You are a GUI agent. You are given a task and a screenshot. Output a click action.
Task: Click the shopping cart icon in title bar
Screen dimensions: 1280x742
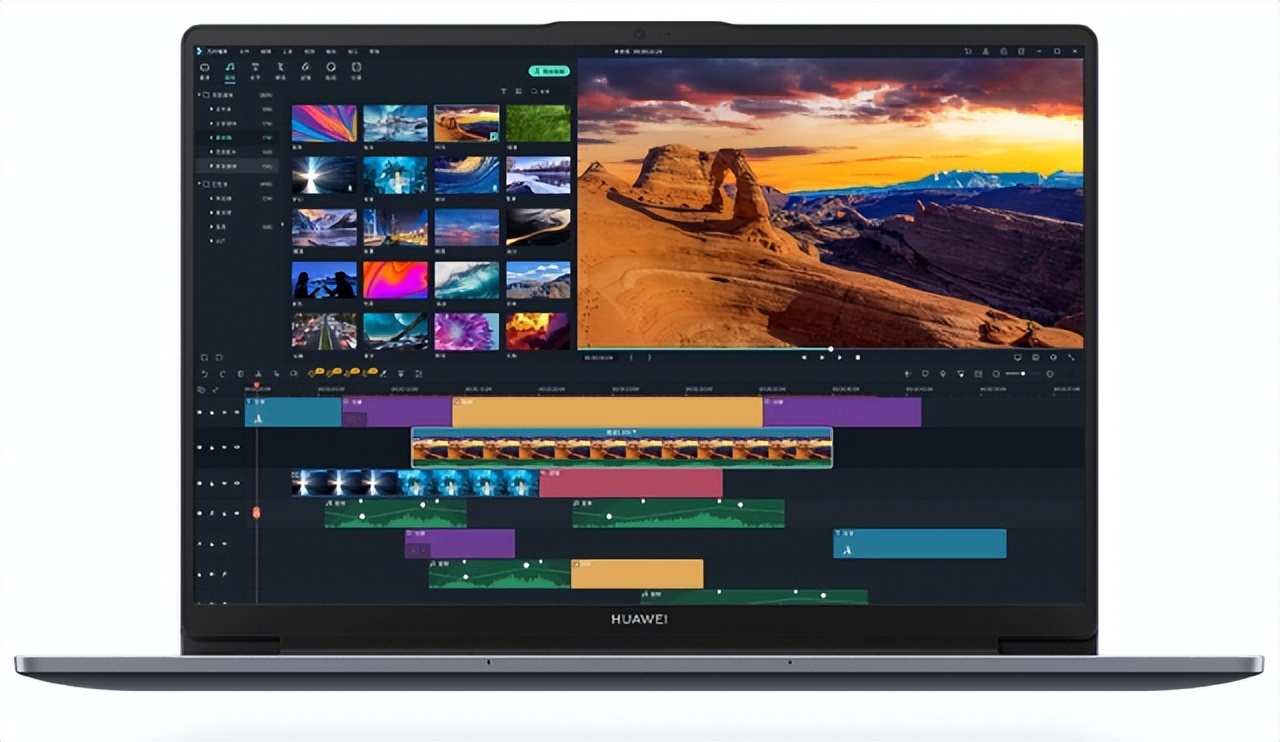click(x=968, y=51)
